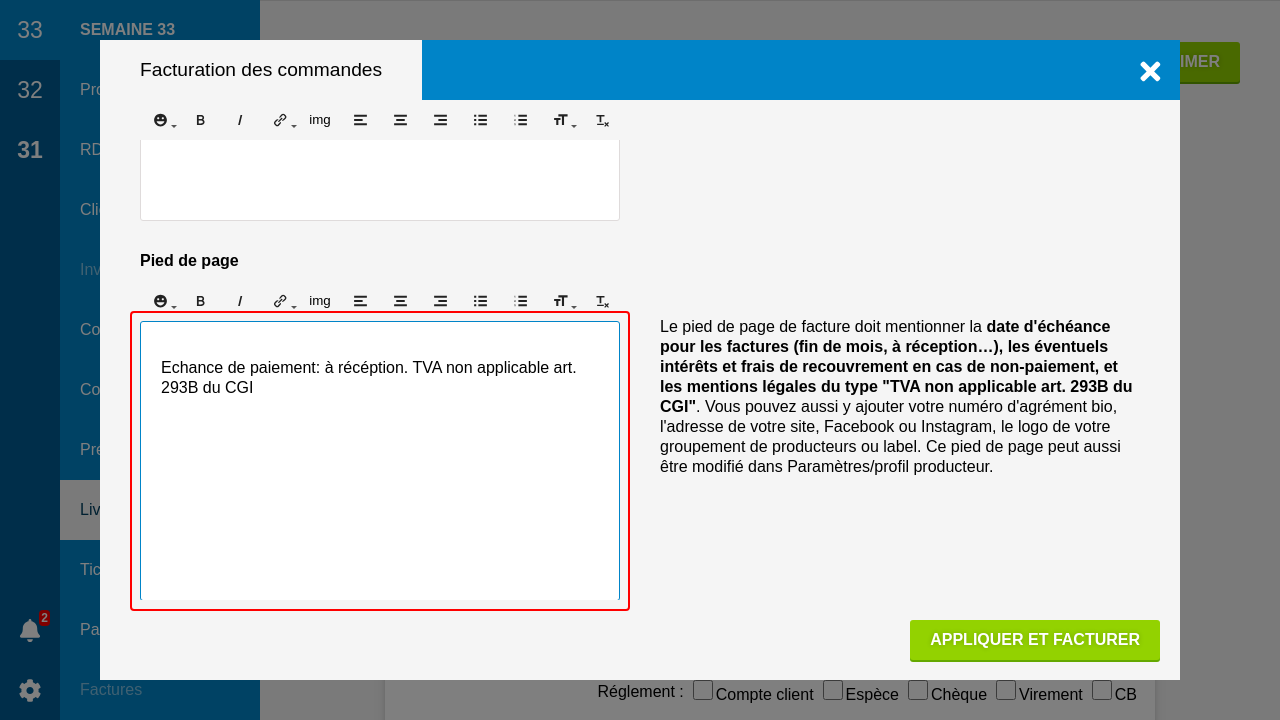Insert numbered list in footer editor
The height and width of the screenshot is (720, 1280).
pos(520,301)
